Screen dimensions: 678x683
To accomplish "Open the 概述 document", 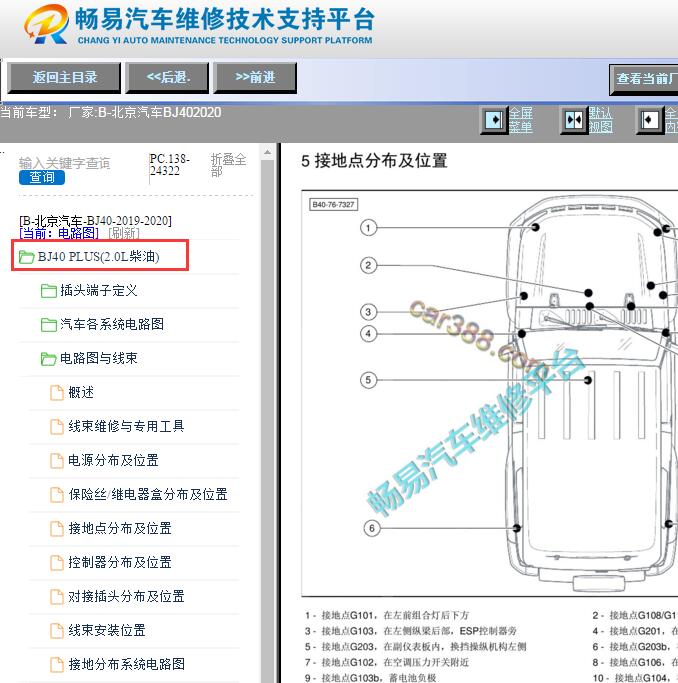I will tap(81, 392).
